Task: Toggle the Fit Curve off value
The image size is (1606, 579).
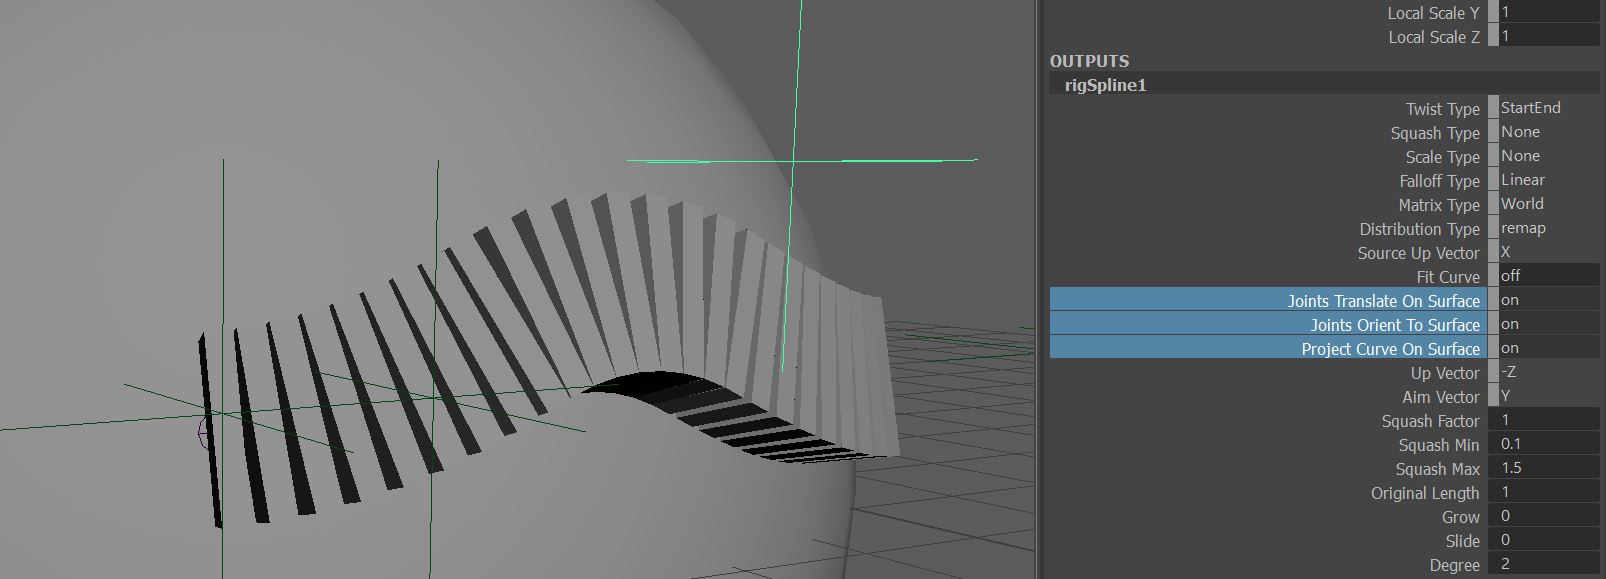Action: (1549, 276)
